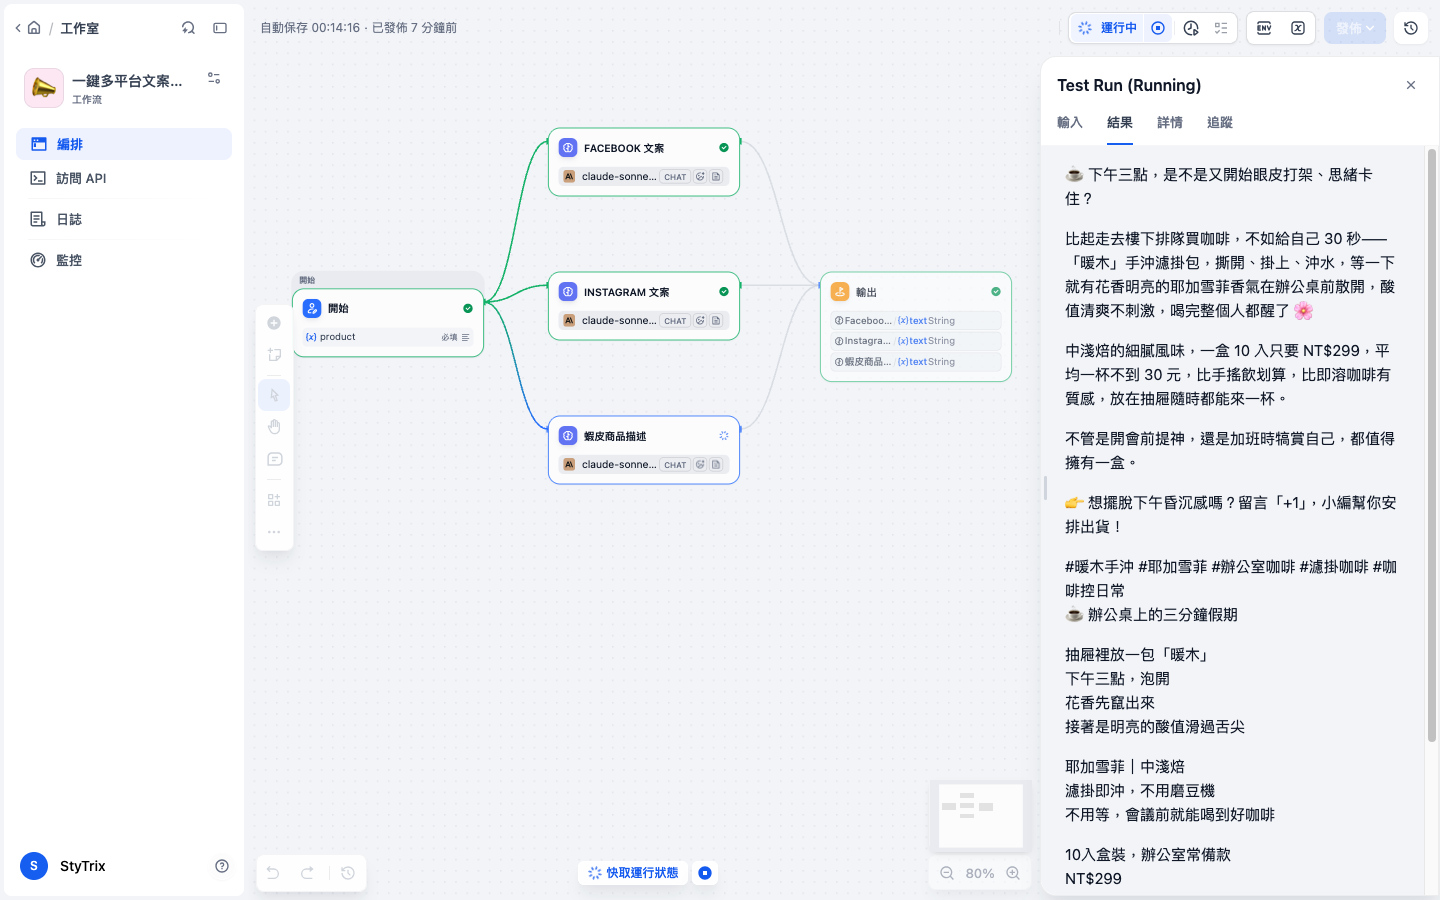
Task: Click the 運行中 running status button
Action: 1107,28
